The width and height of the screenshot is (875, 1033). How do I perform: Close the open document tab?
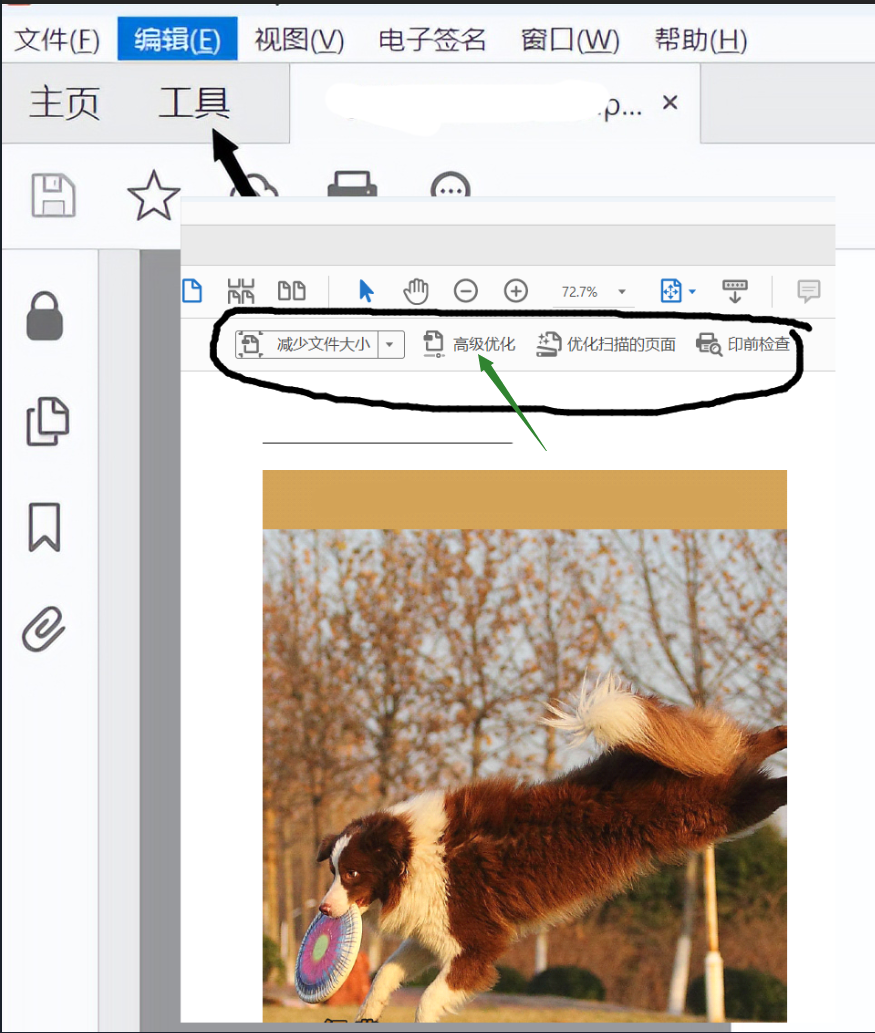pyautogui.click(x=670, y=103)
